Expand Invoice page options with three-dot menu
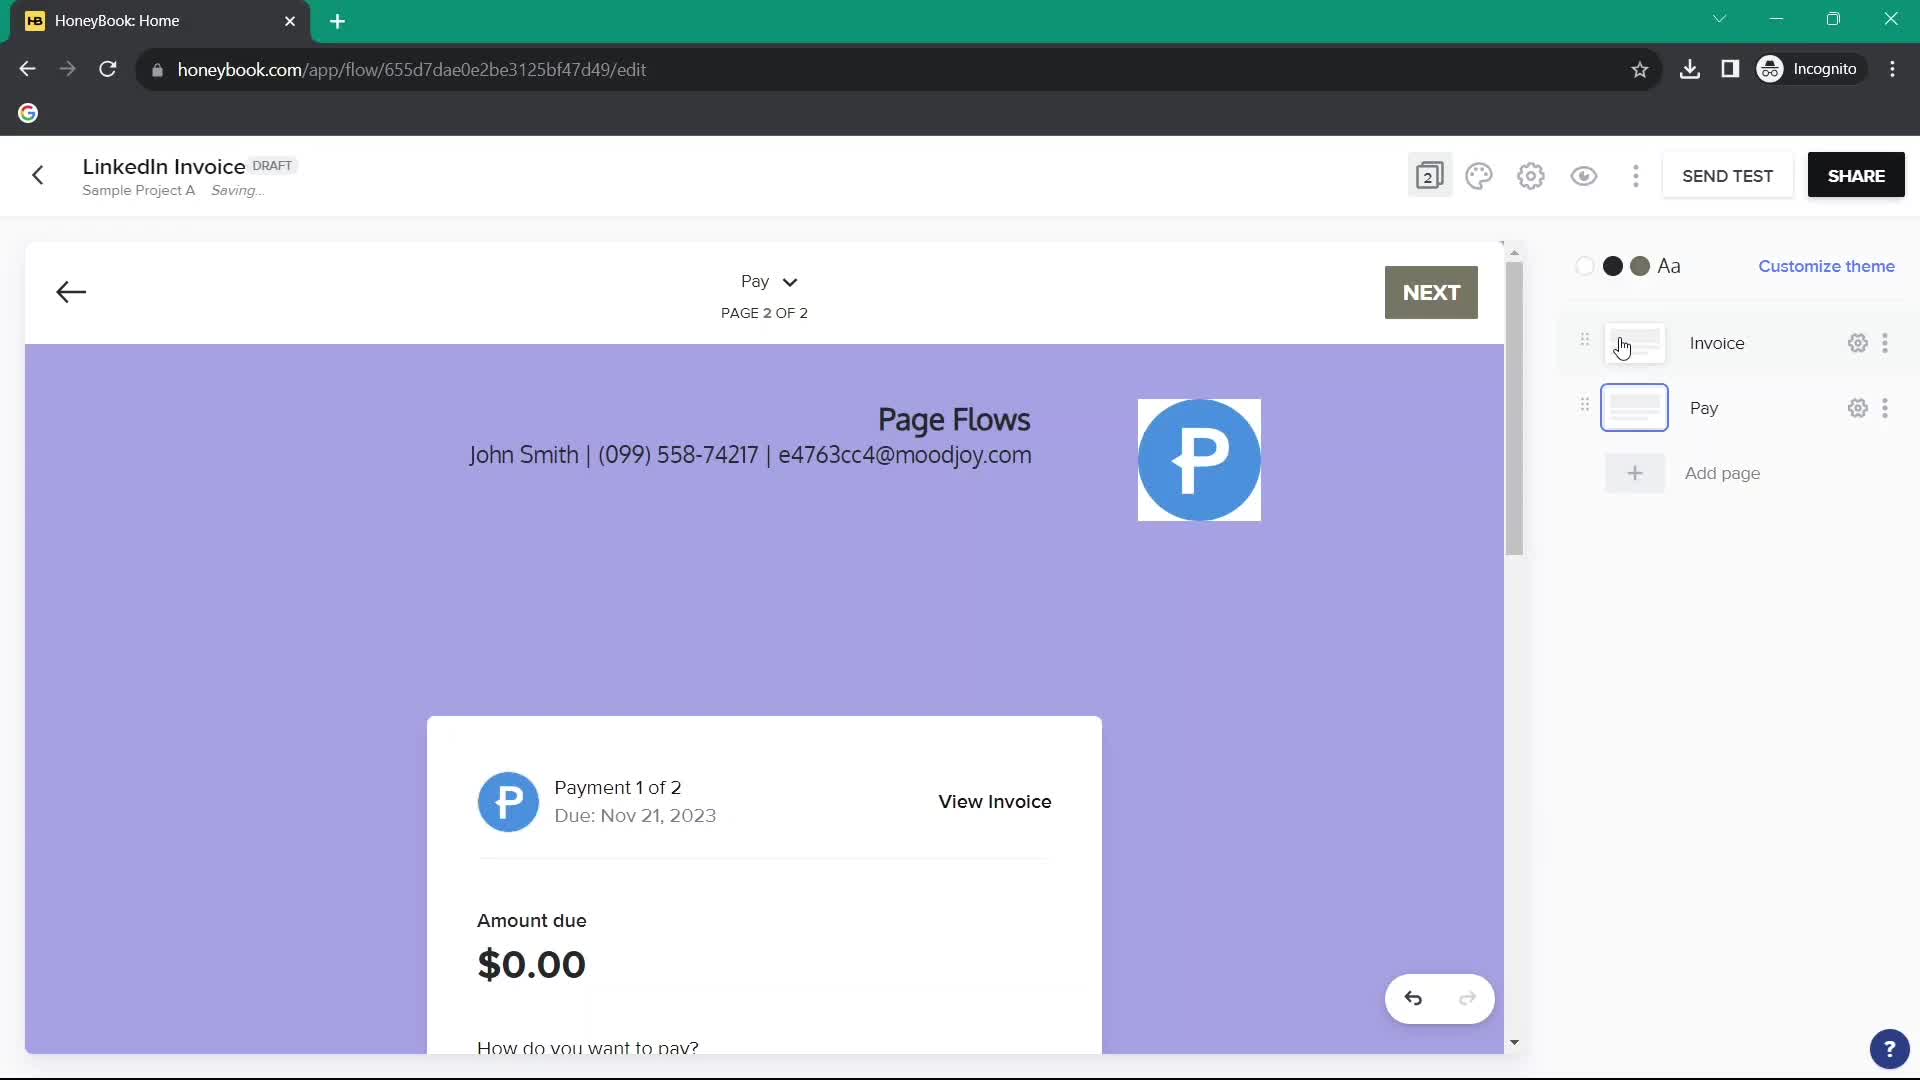 [x=1884, y=343]
